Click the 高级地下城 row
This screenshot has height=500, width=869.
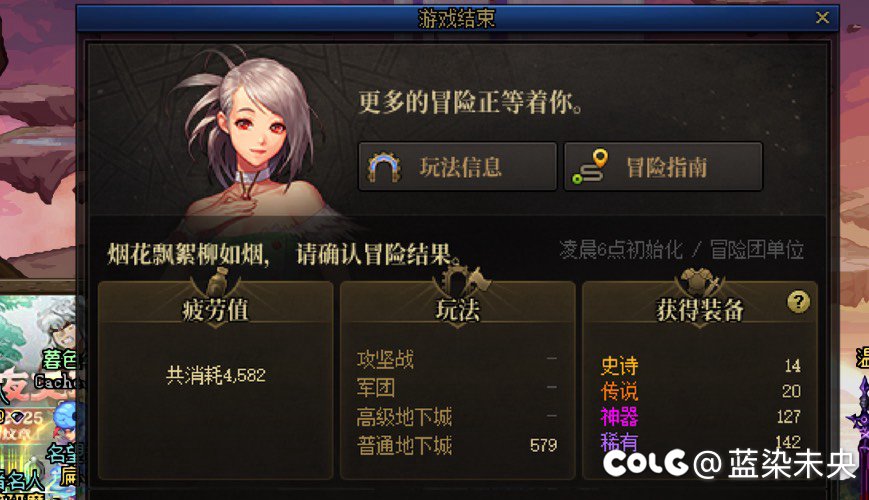point(457,416)
